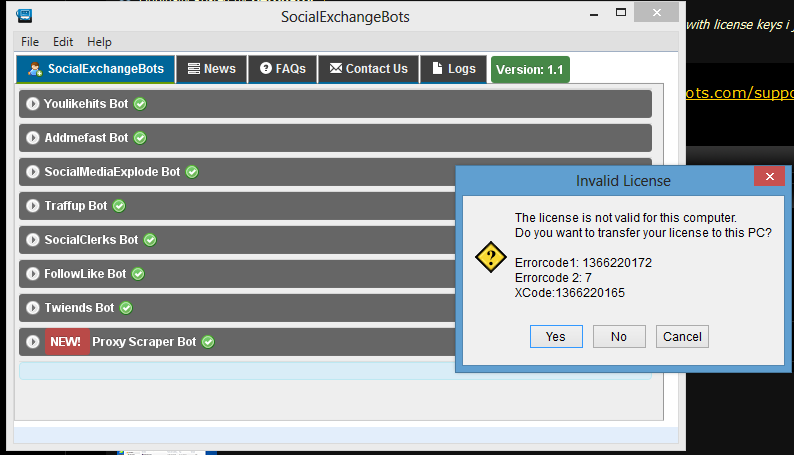
Task: Click the Youlikehits Bot label
Action: coord(86,104)
